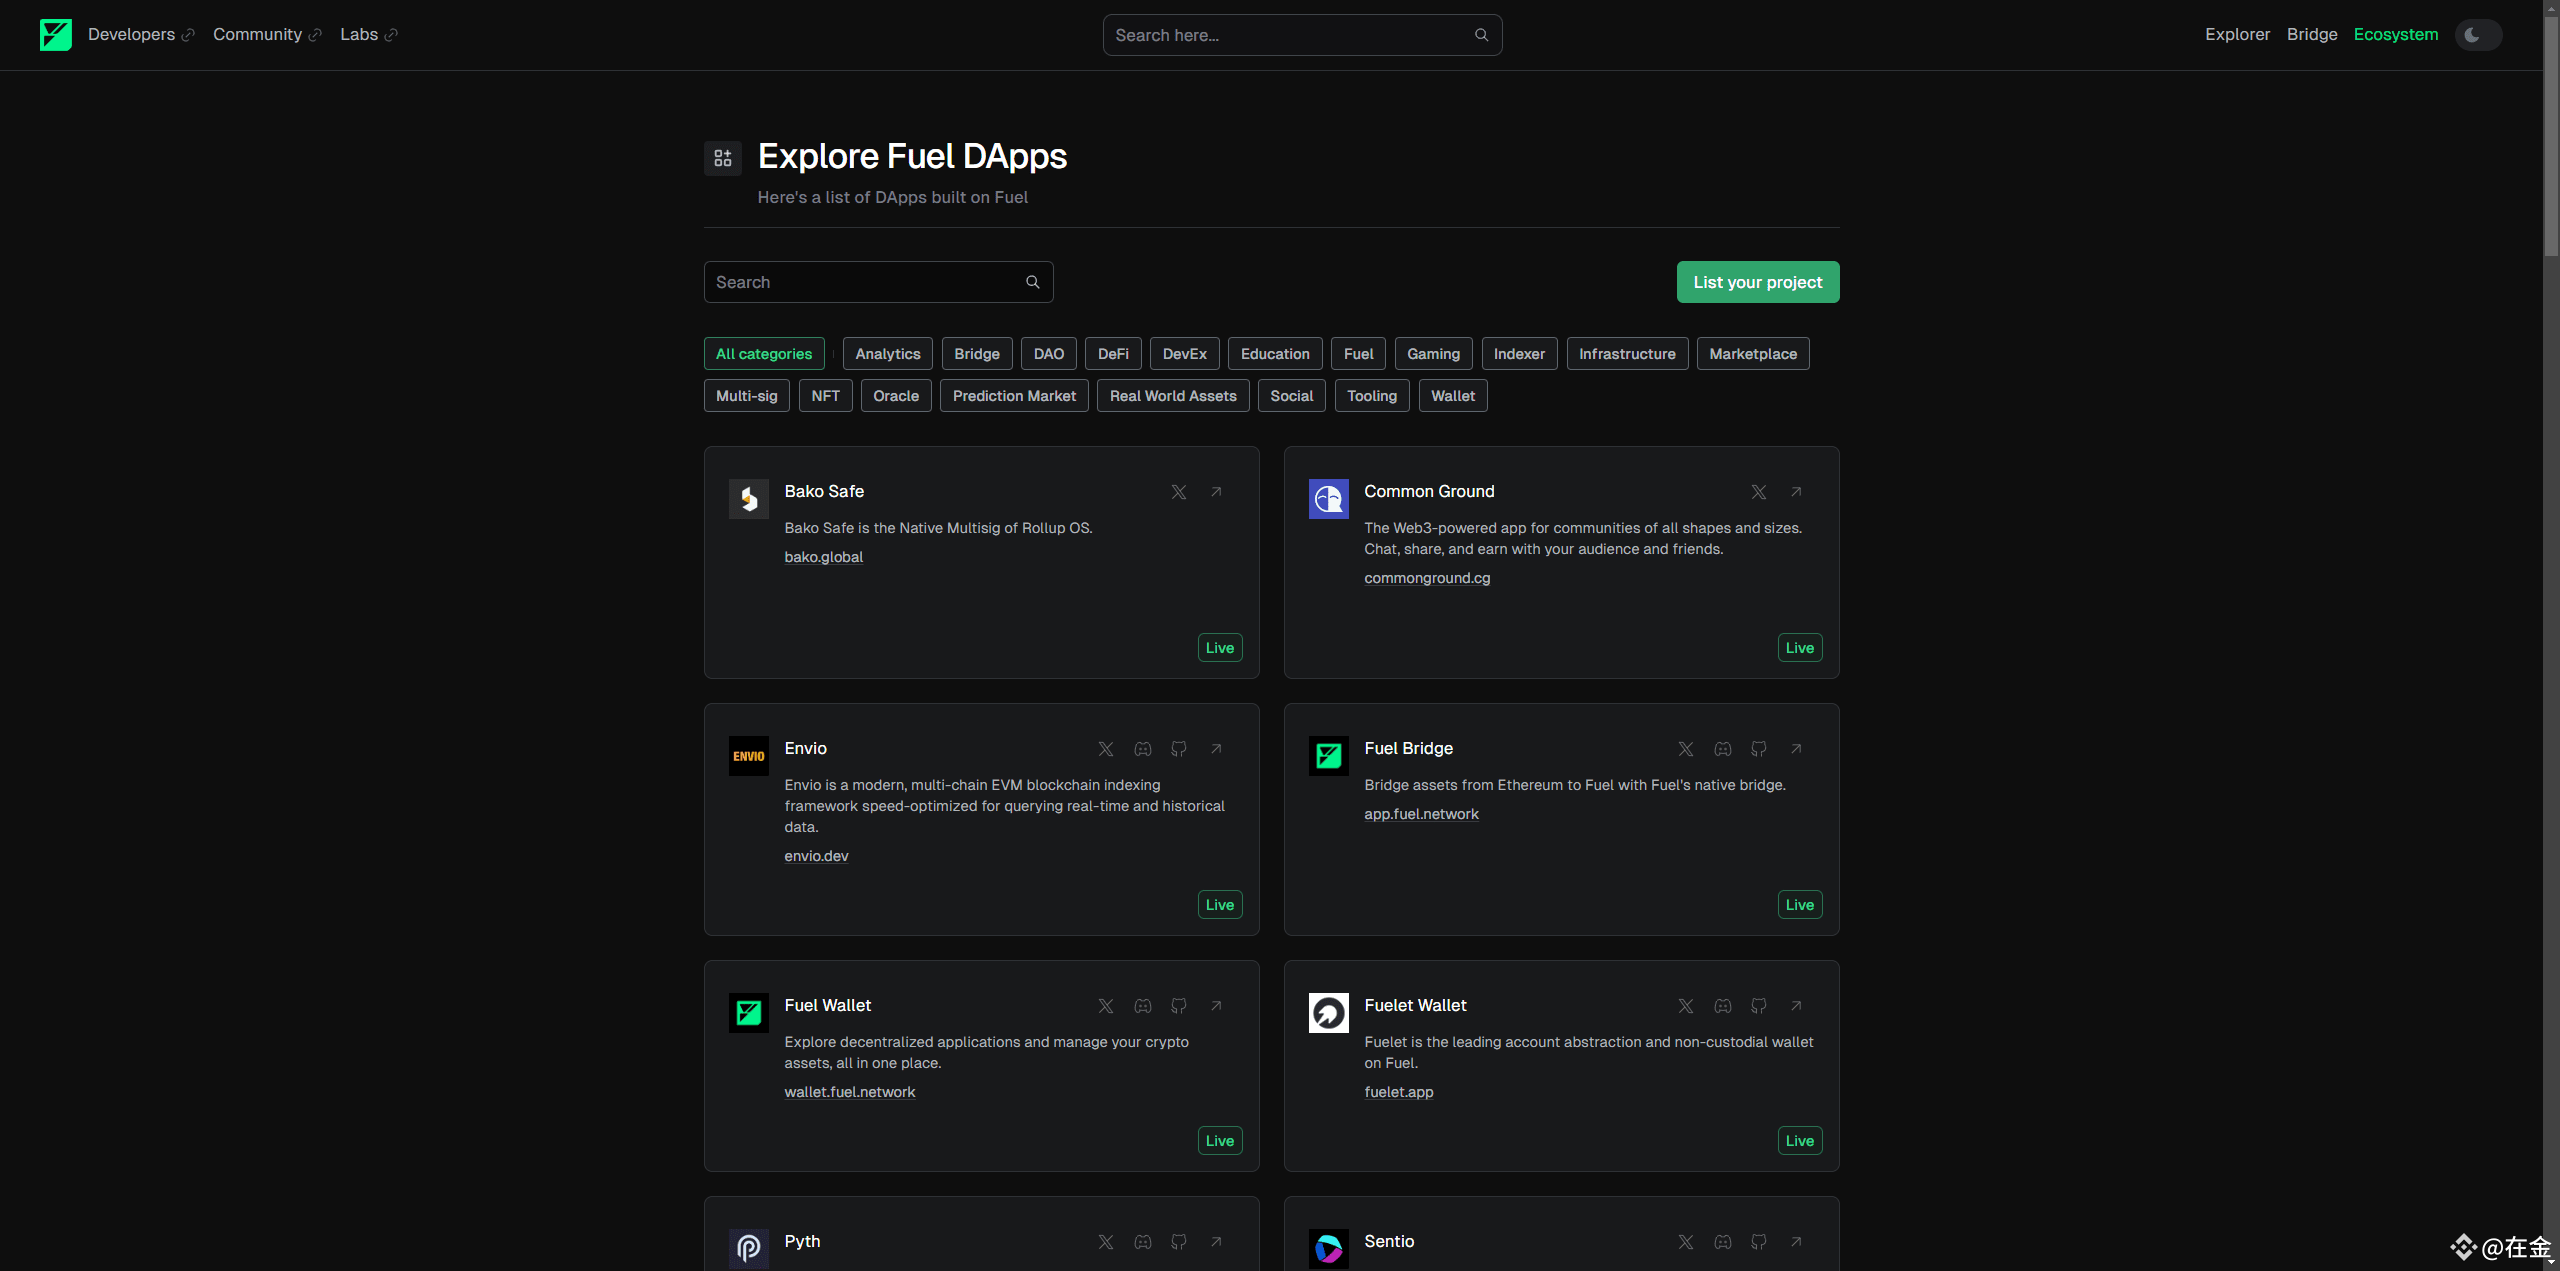
Task: Click the Fuel logo in the top bar
Action: tap(56, 35)
